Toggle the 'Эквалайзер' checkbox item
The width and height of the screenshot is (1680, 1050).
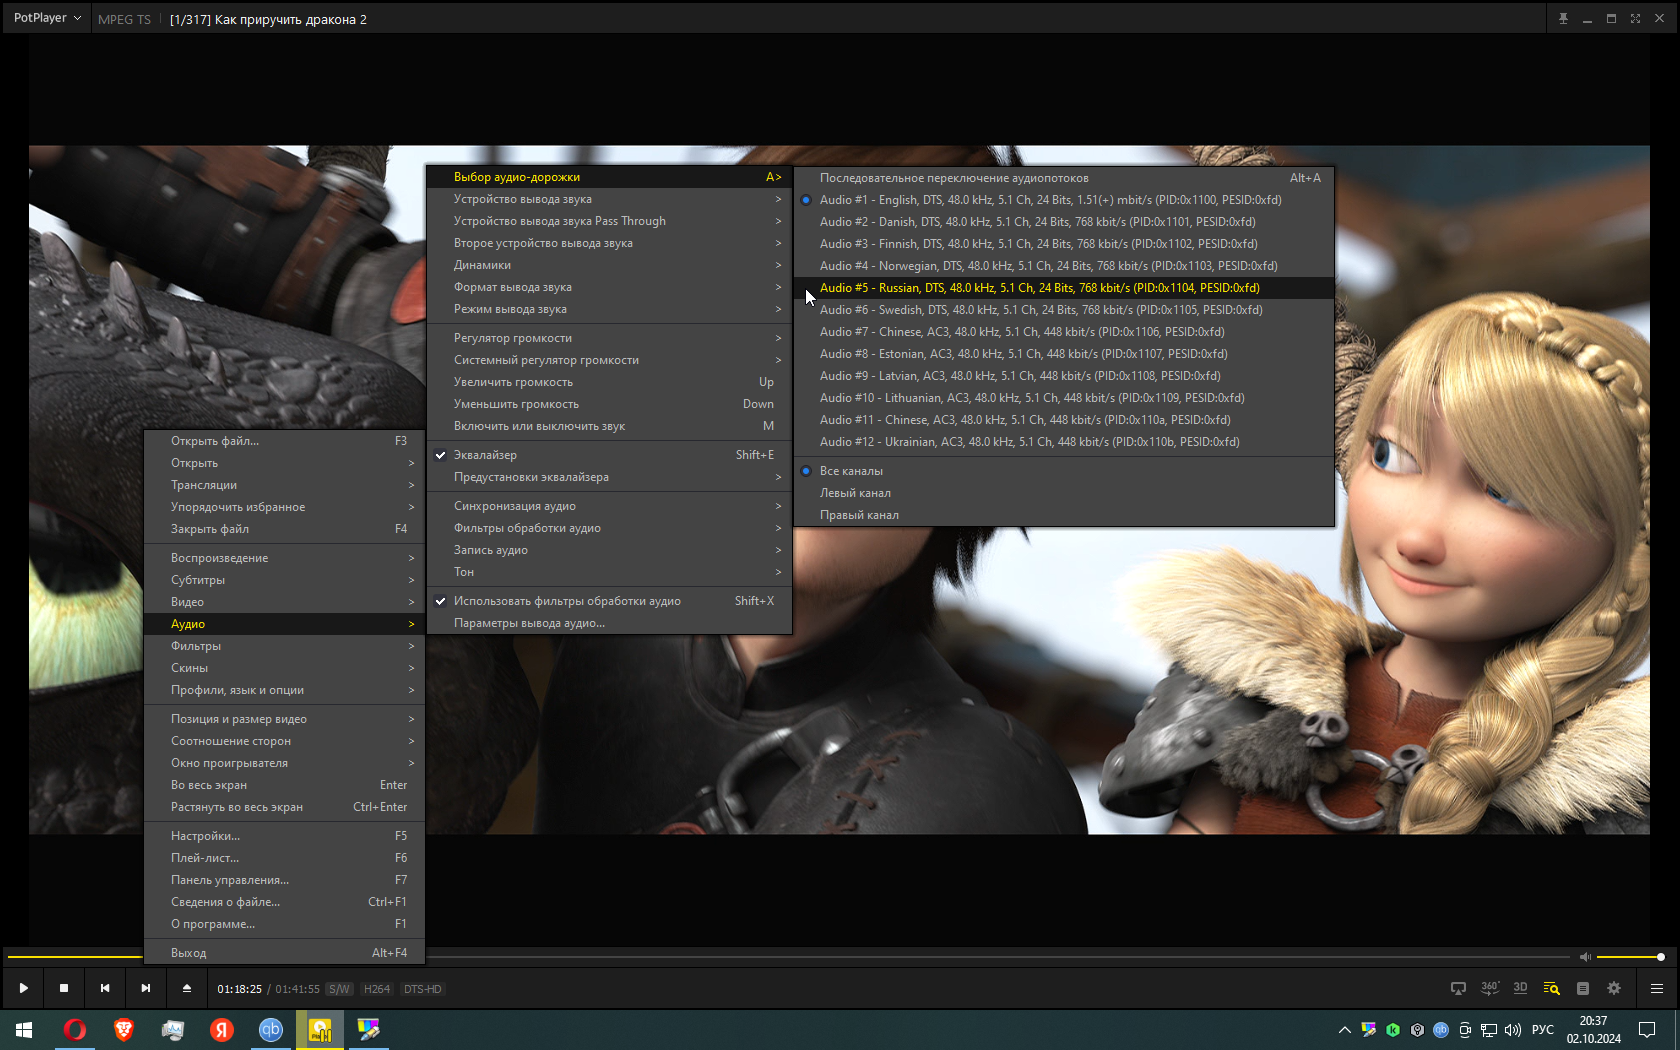tap(609, 455)
